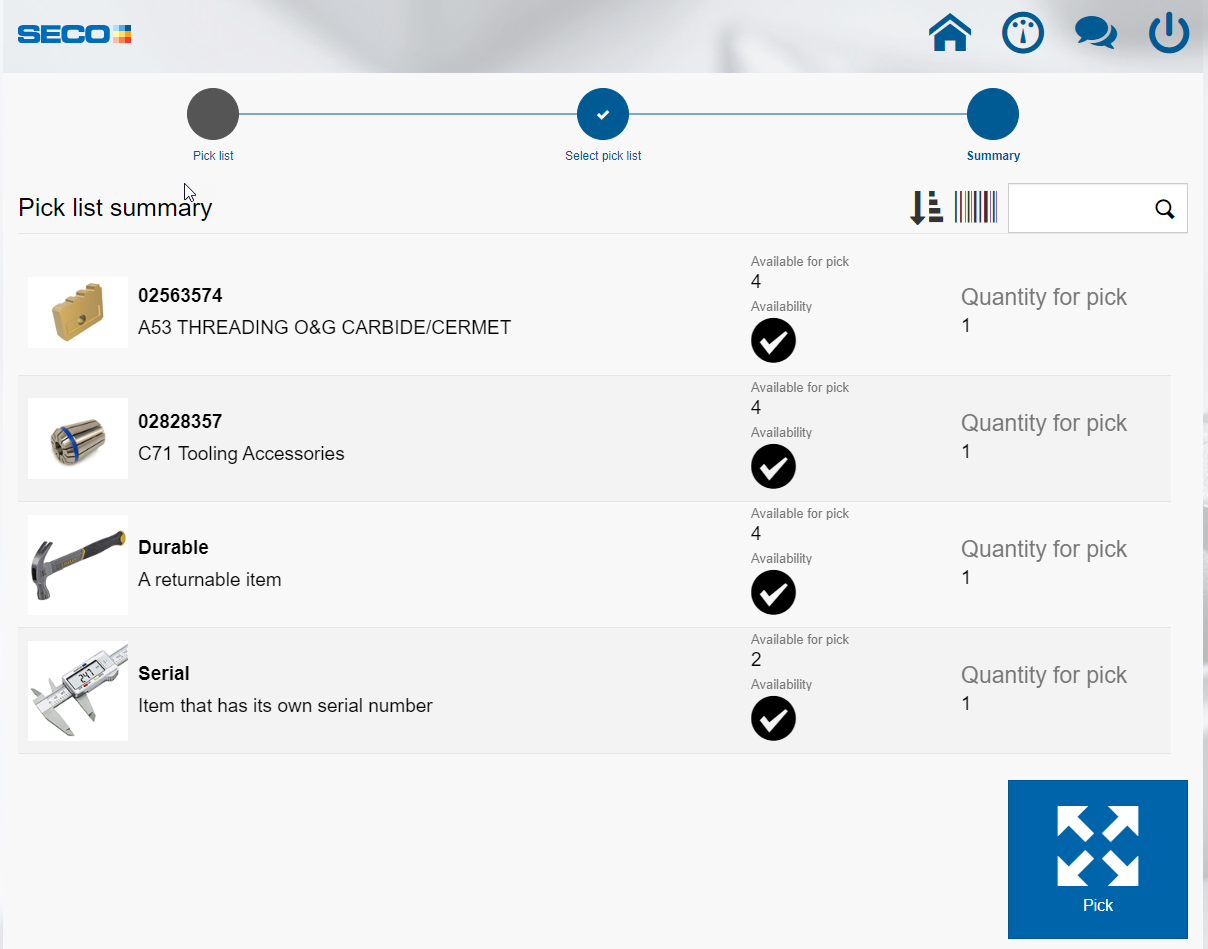Go to the Home screen icon
1208x949 pixels.
click(x=950, y=33)
